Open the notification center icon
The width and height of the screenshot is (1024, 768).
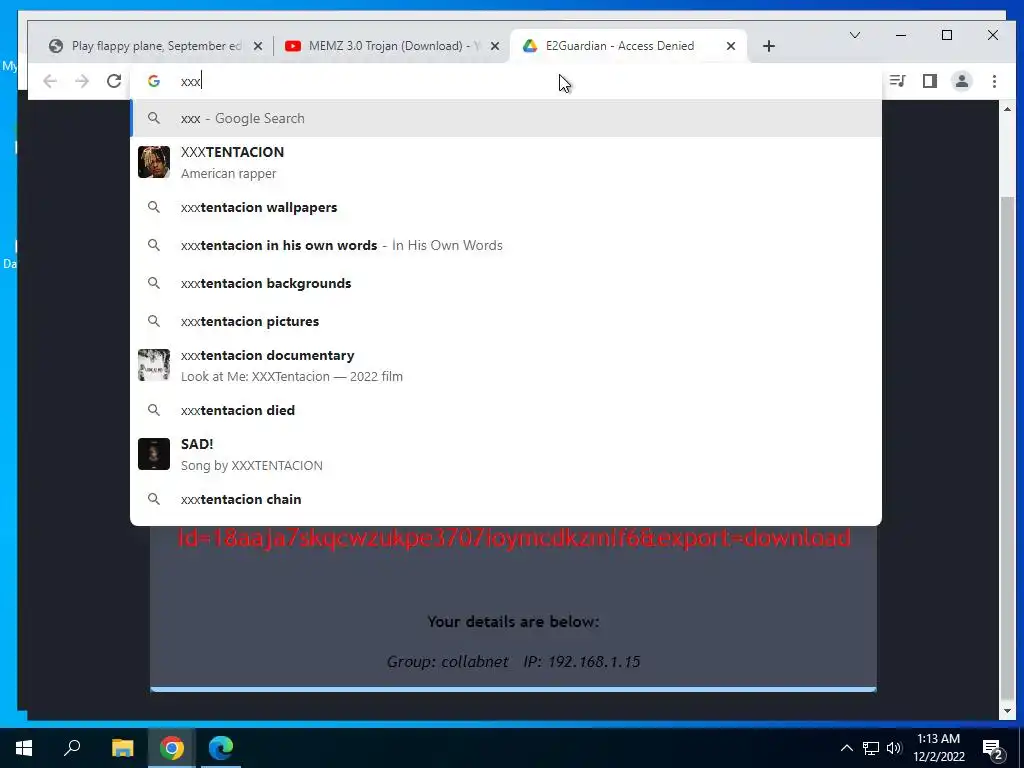pos(993,749)
